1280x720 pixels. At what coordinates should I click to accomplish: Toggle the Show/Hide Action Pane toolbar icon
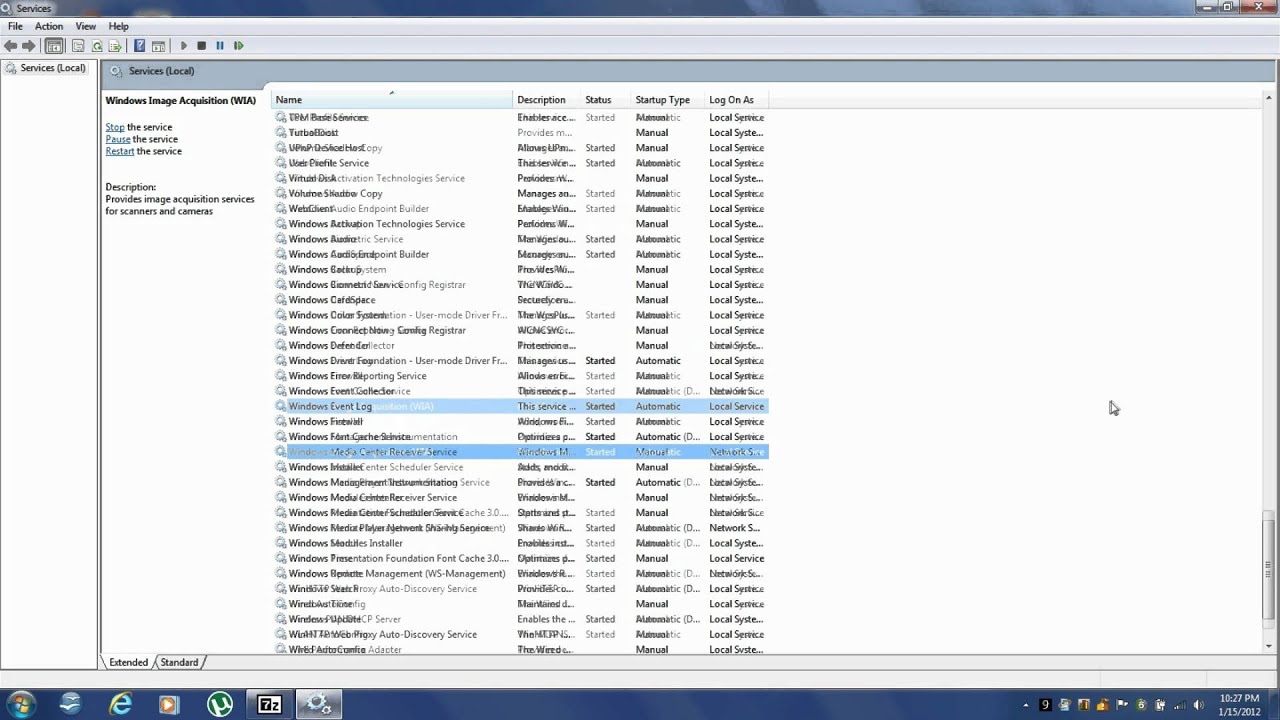(158, 46)
